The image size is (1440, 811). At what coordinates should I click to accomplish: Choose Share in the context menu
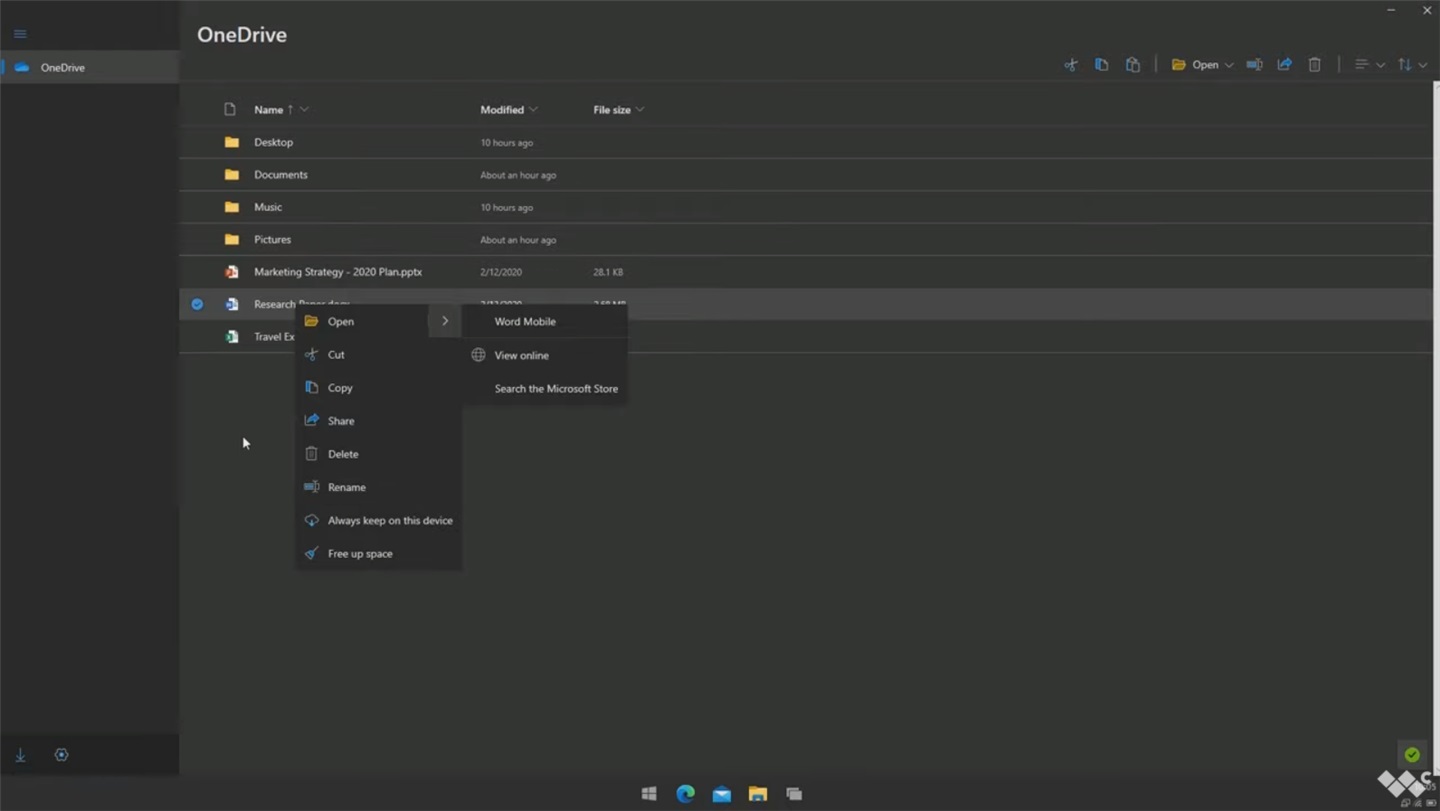(x=378, y=420)
